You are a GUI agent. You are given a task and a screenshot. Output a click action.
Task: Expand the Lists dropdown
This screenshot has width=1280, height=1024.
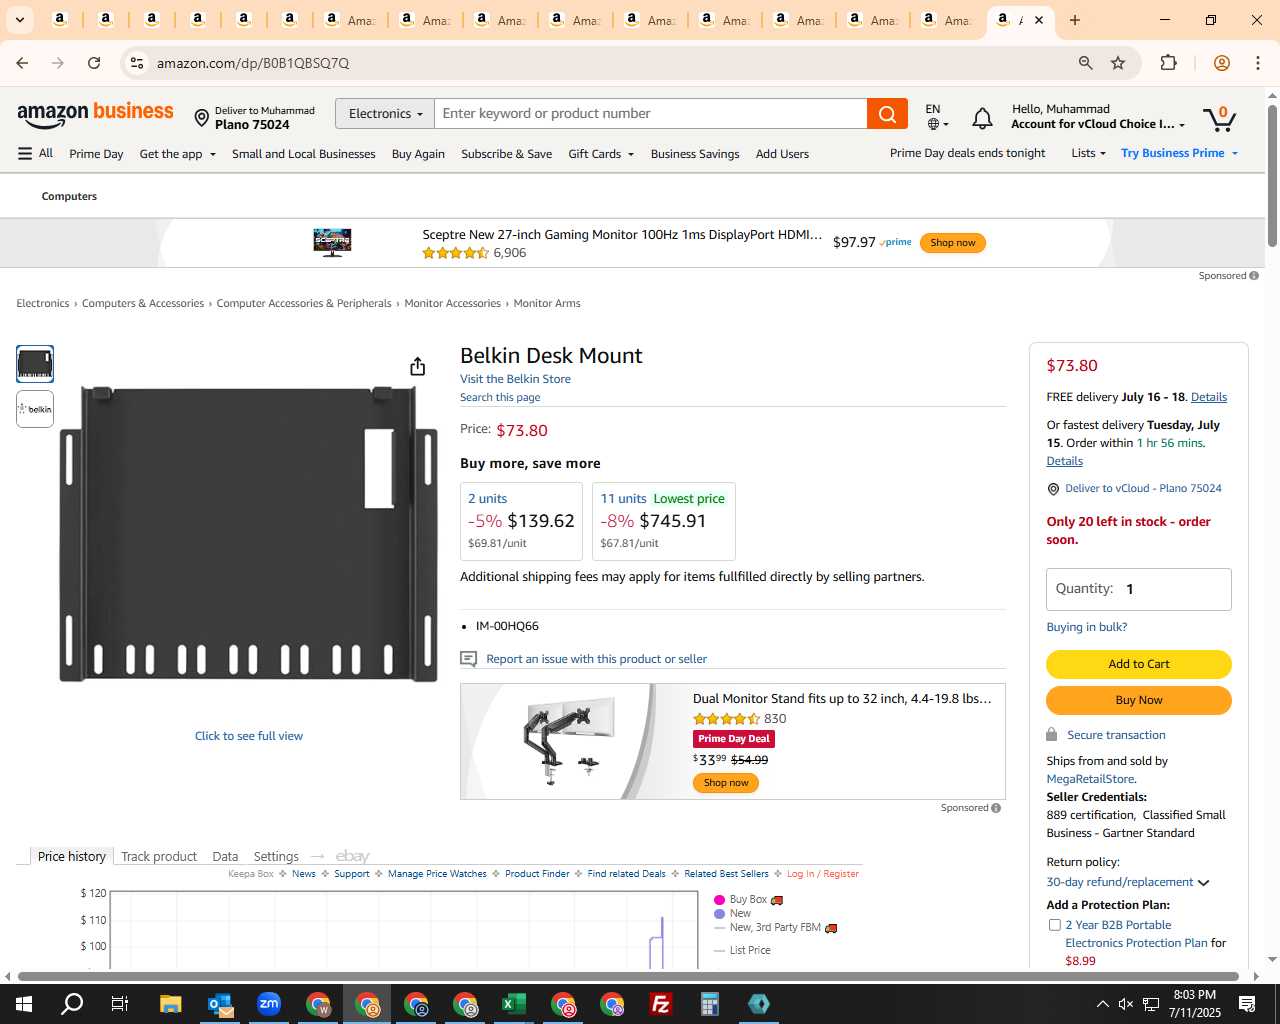[1088, 153]
